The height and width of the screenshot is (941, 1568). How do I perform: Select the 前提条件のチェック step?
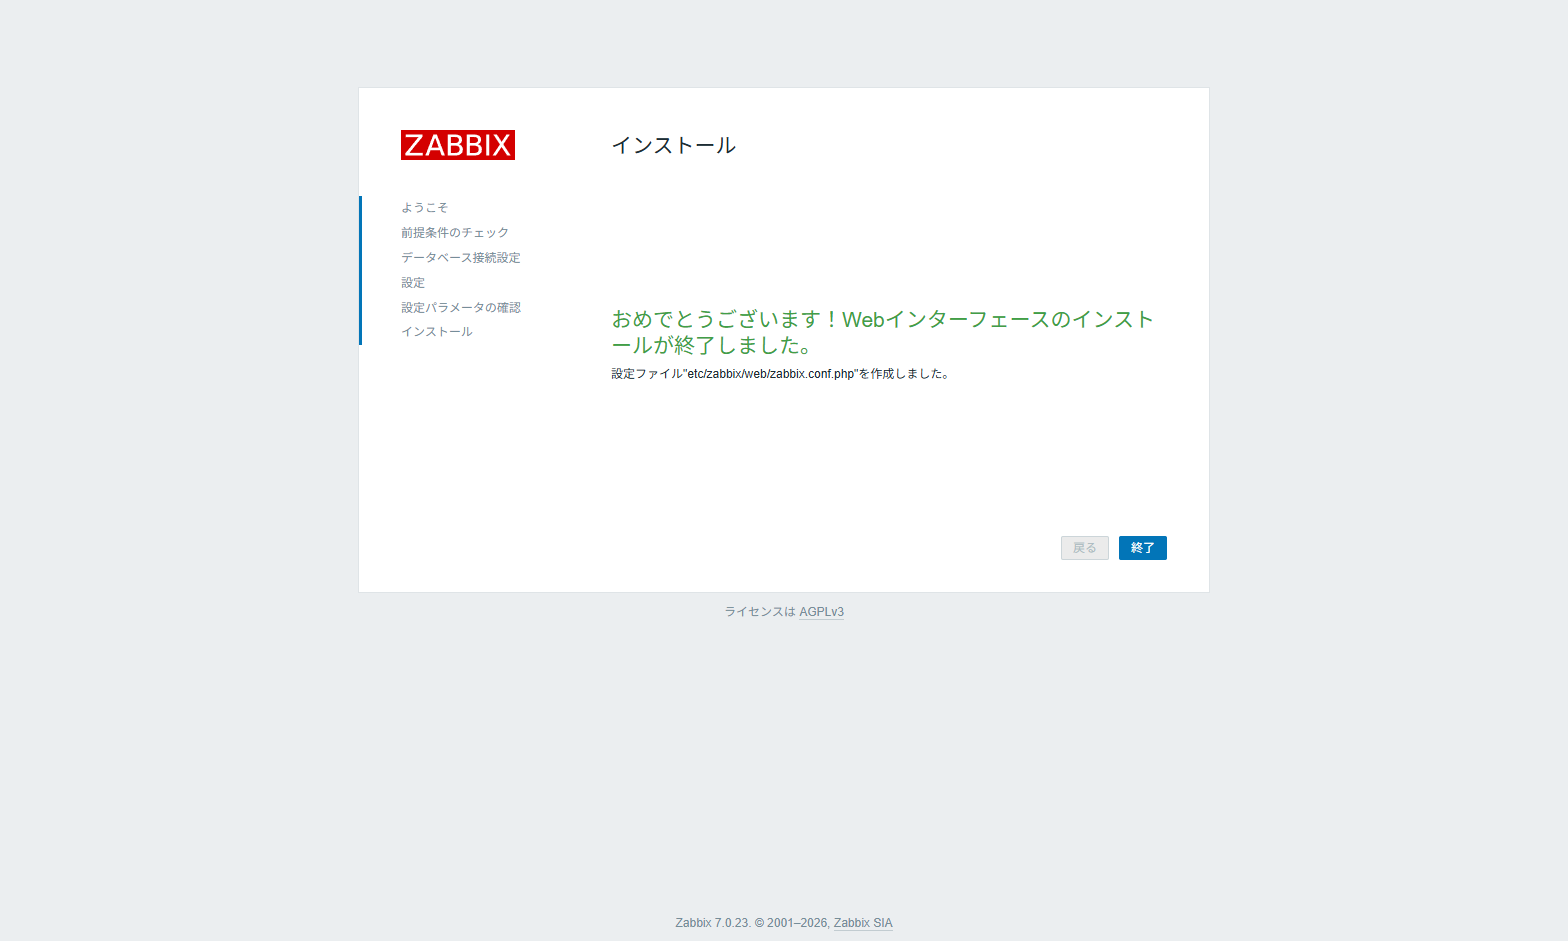[x=455, y=233]
